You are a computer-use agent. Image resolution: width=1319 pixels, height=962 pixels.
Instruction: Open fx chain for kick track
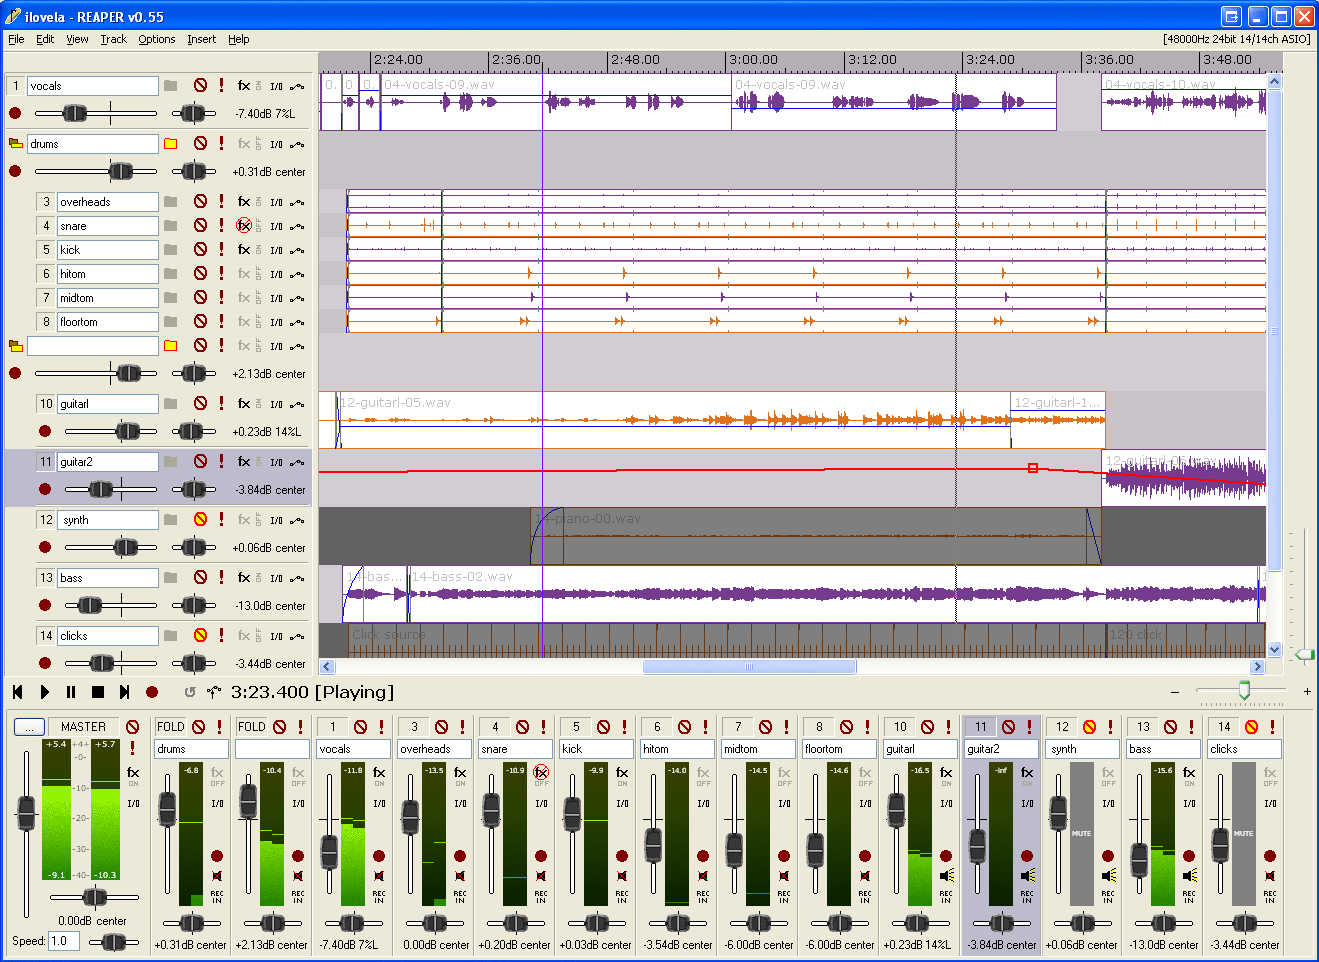click(x=244, y=250)
